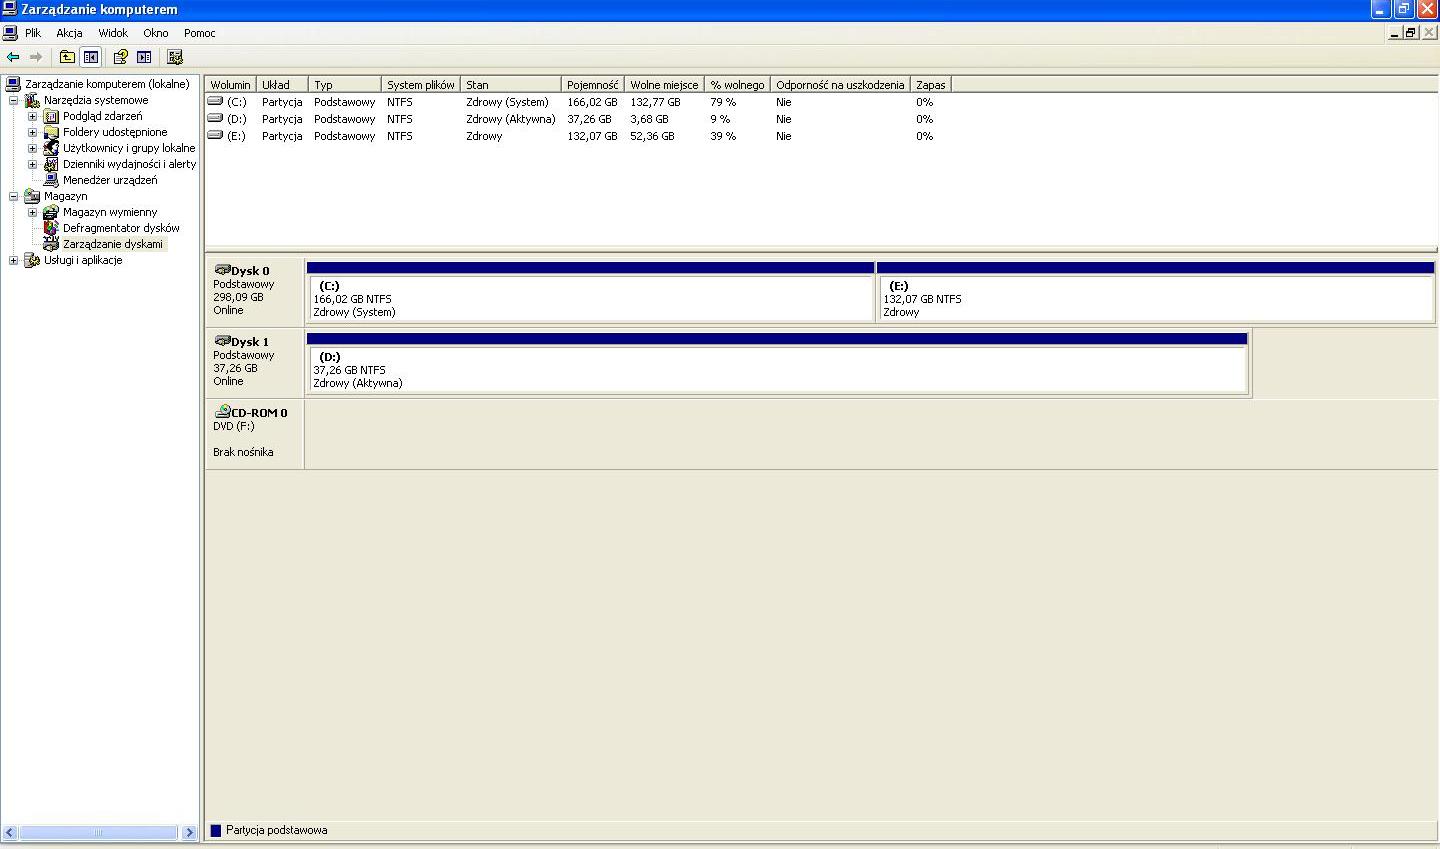Screen dimensions: 1440x849
Task: Collapse the Magazyn node
Action: [x=14, y=196]
